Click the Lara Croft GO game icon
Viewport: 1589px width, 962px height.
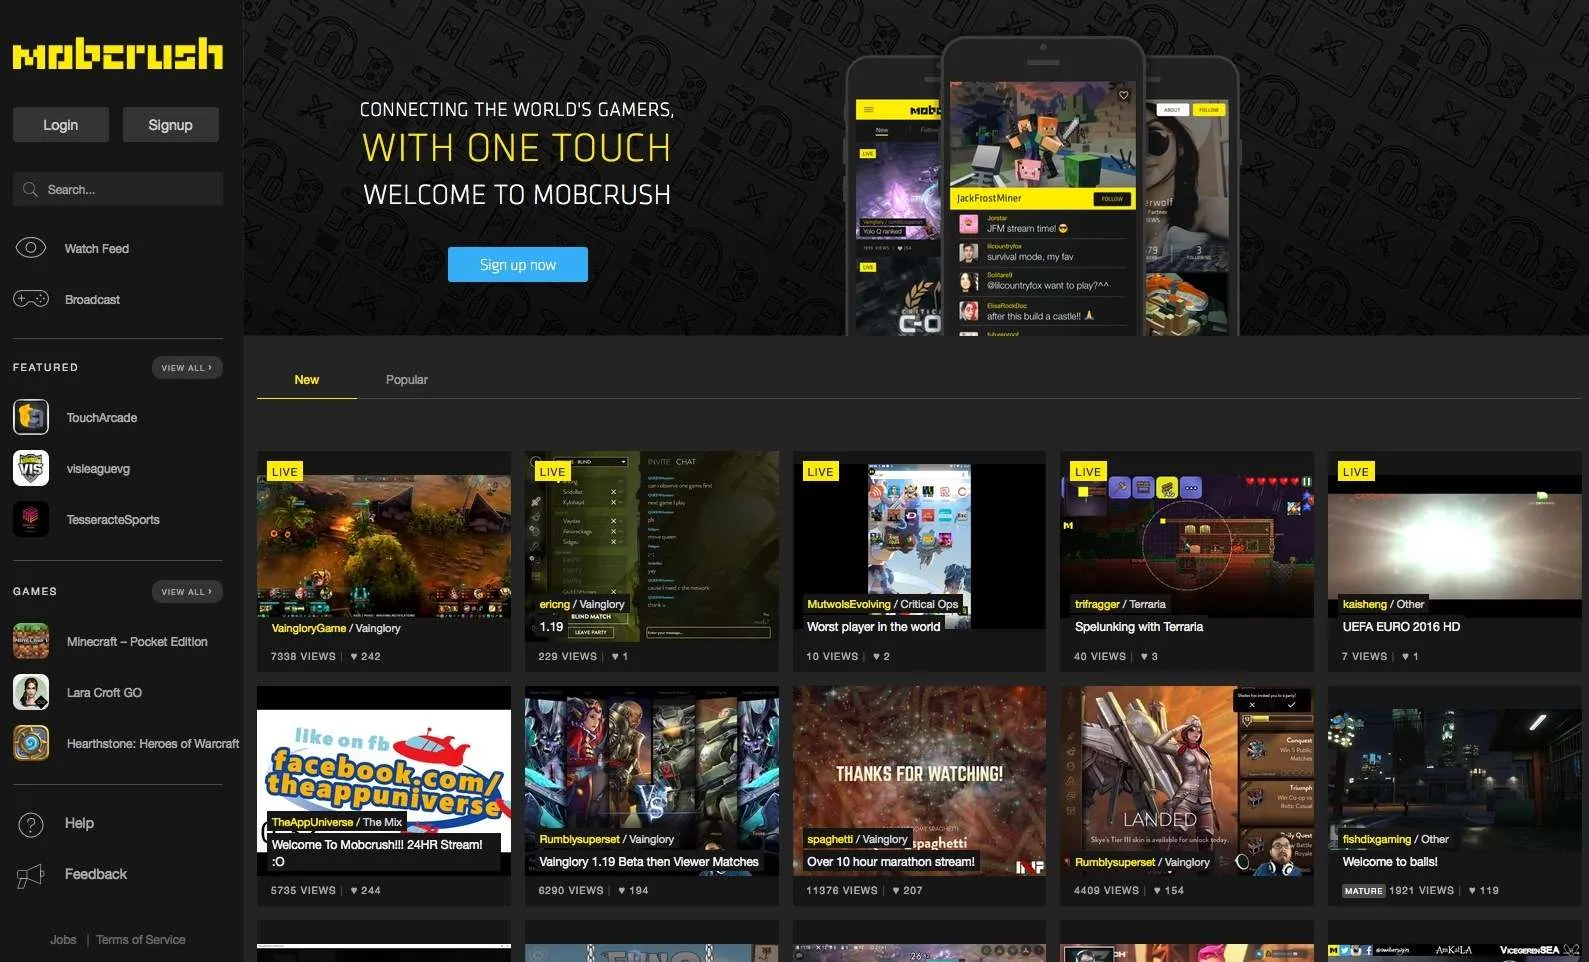coord(31,692)
